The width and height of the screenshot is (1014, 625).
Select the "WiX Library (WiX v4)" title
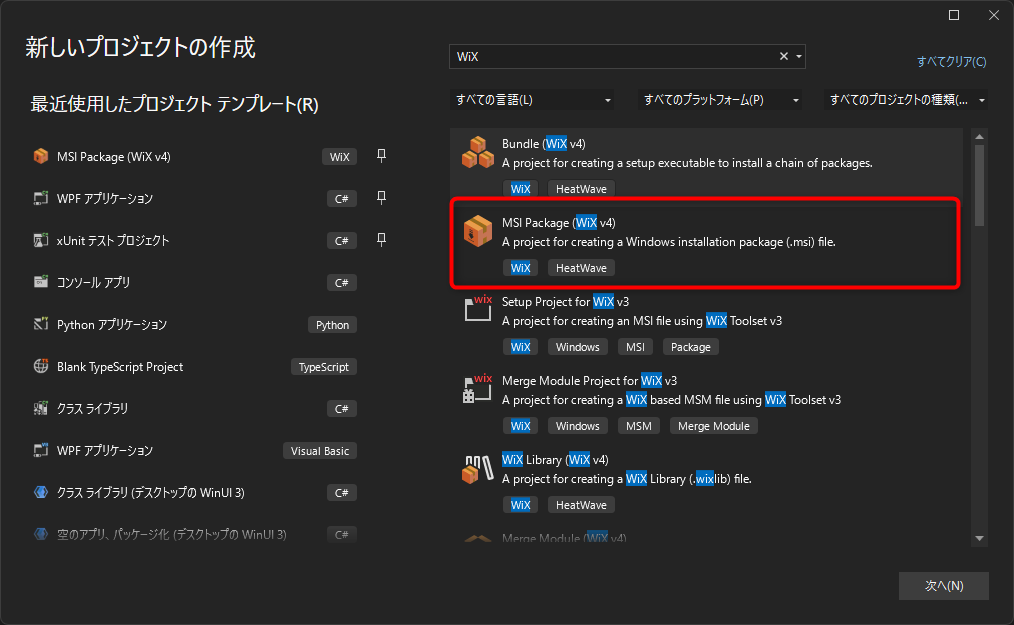pyautogui.click(x=555, y=459)
